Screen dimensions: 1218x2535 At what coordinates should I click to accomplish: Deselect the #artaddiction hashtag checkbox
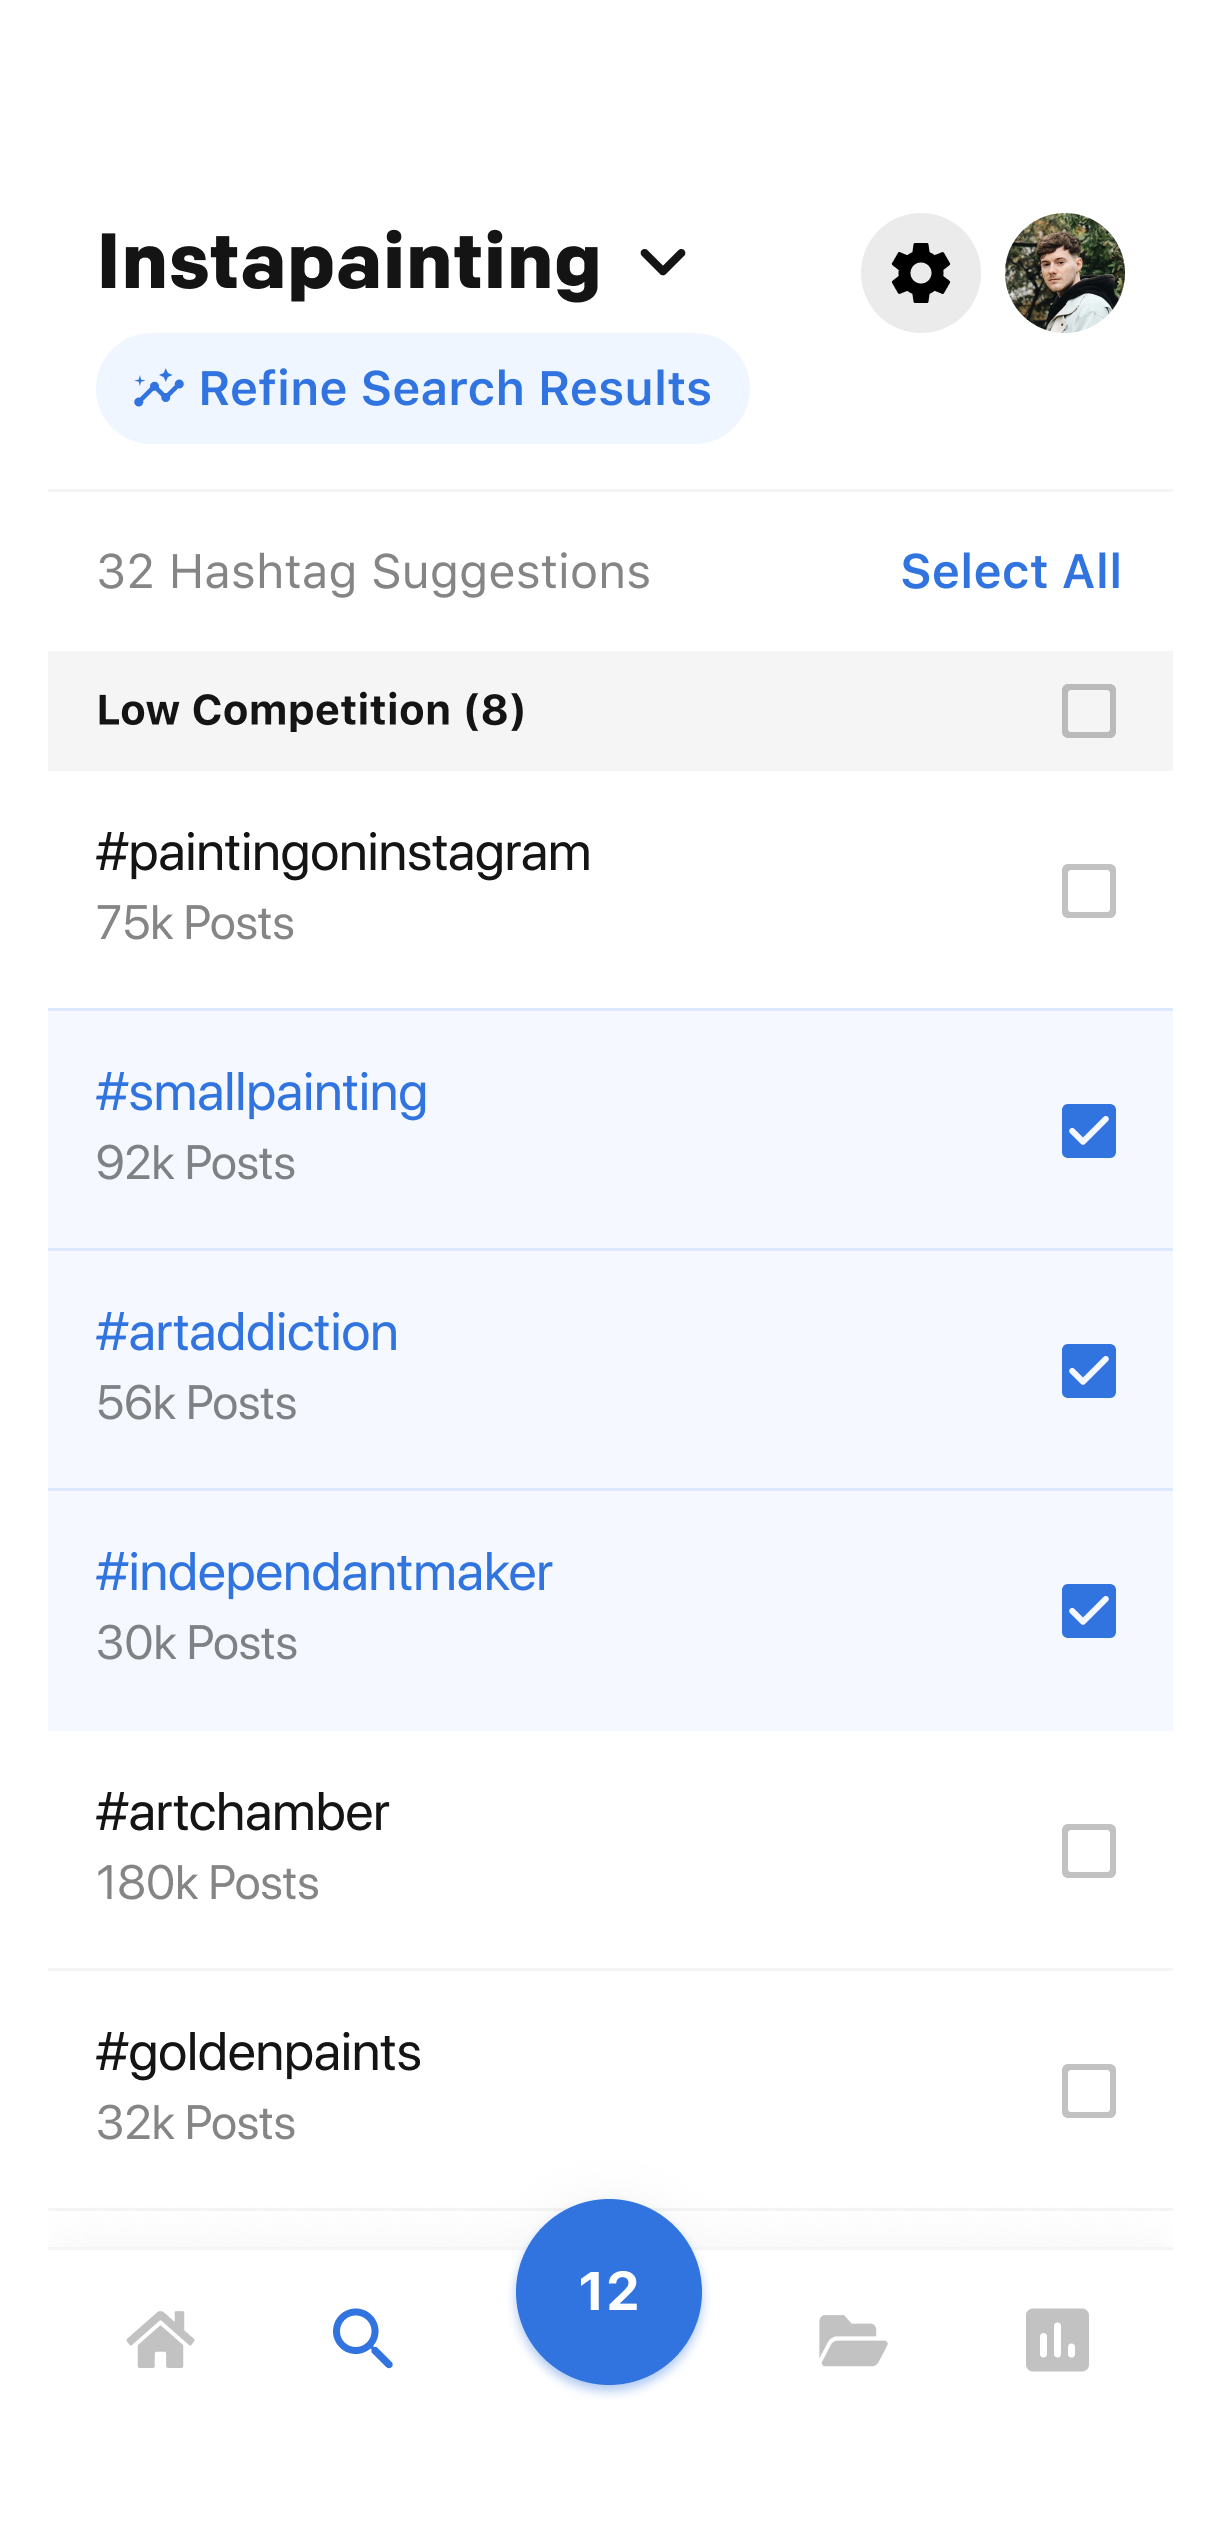coord(1088,1371)
